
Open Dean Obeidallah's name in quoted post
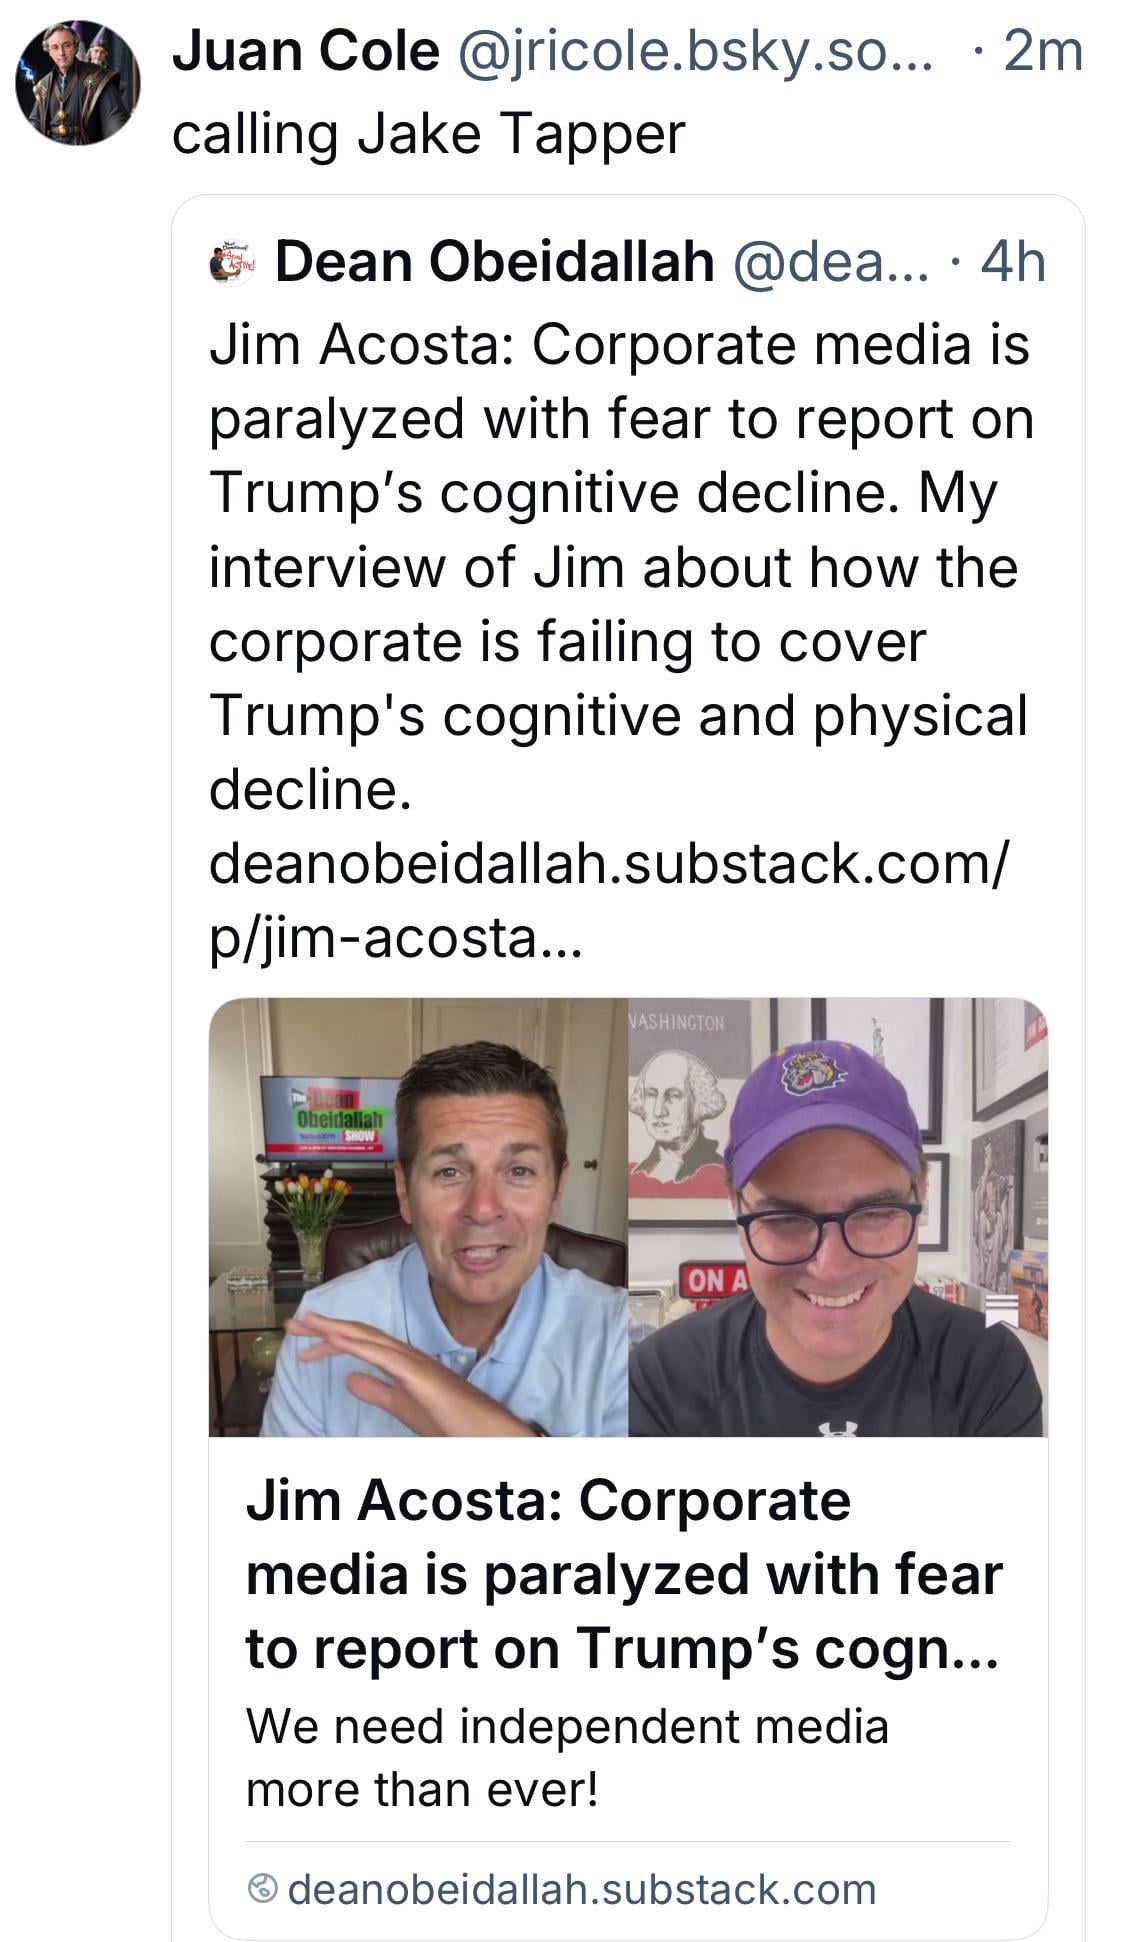pos(494,262)
